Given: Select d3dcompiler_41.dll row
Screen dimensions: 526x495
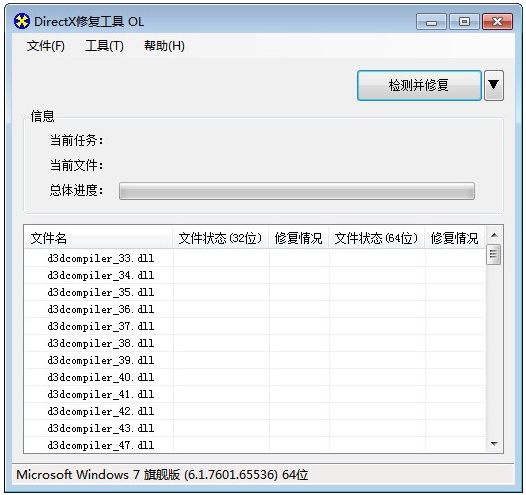Looking at the screenshot, I should pyautogui.click(x=255, y=394).
